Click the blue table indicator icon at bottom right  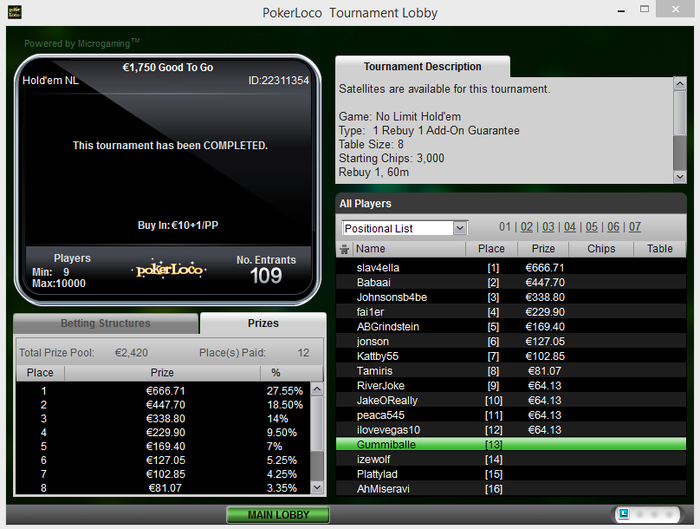624,514
